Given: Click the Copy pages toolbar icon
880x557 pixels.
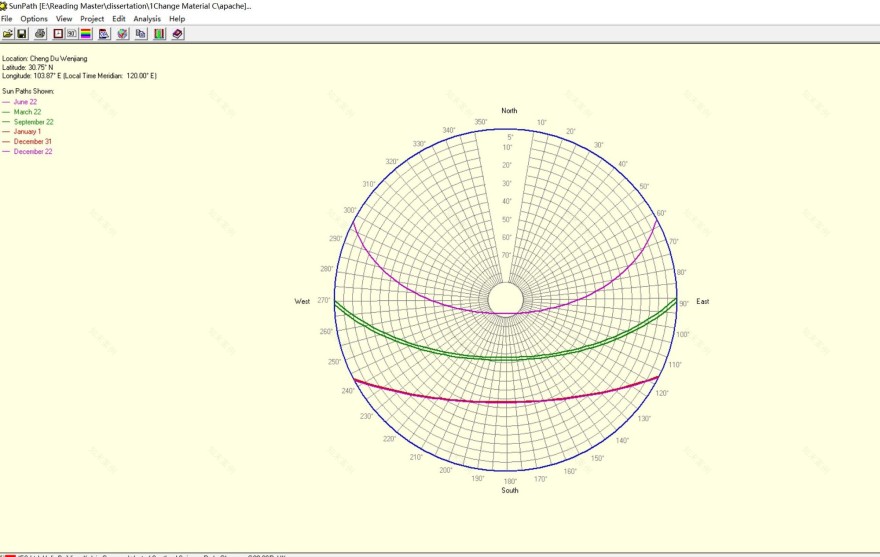Looking at the screenshot, I should [141, 34].
